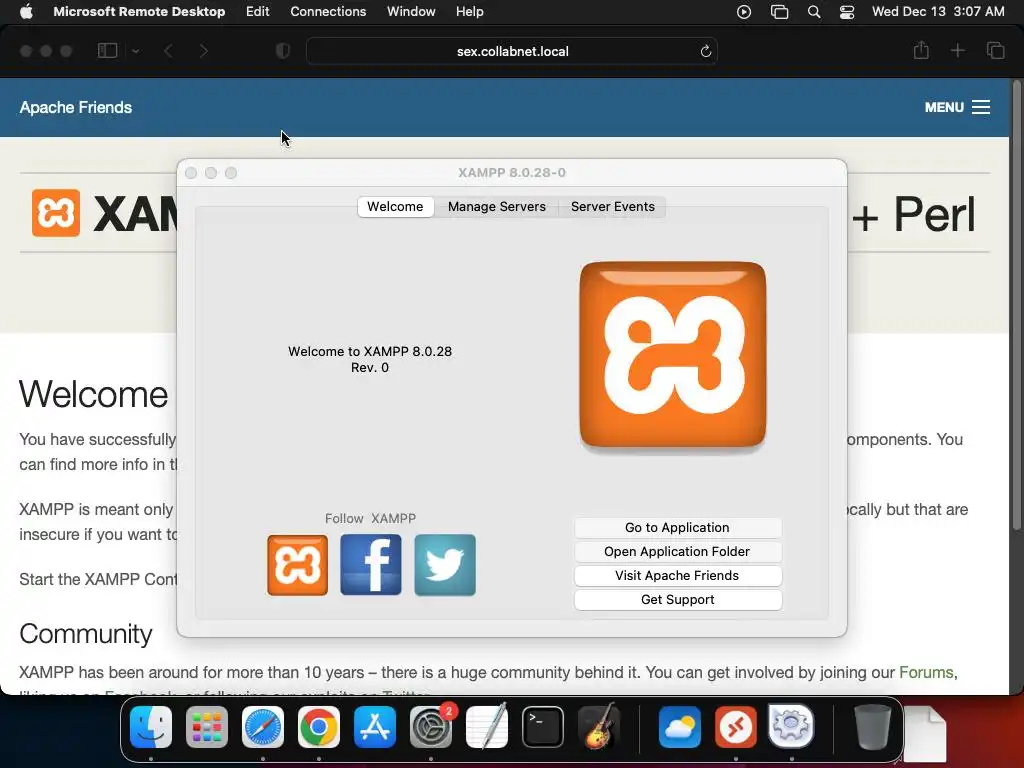
Task: Click the play circle icon in menu bar
Action: pos(744,12)
